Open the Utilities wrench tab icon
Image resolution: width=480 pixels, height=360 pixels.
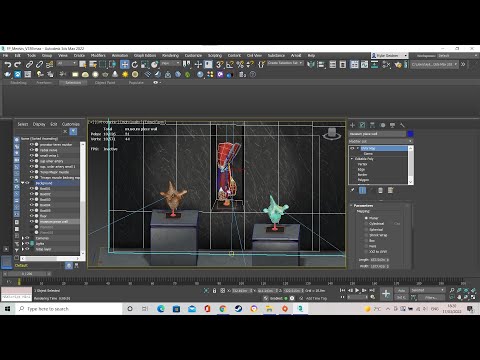(x=402, y=125)
